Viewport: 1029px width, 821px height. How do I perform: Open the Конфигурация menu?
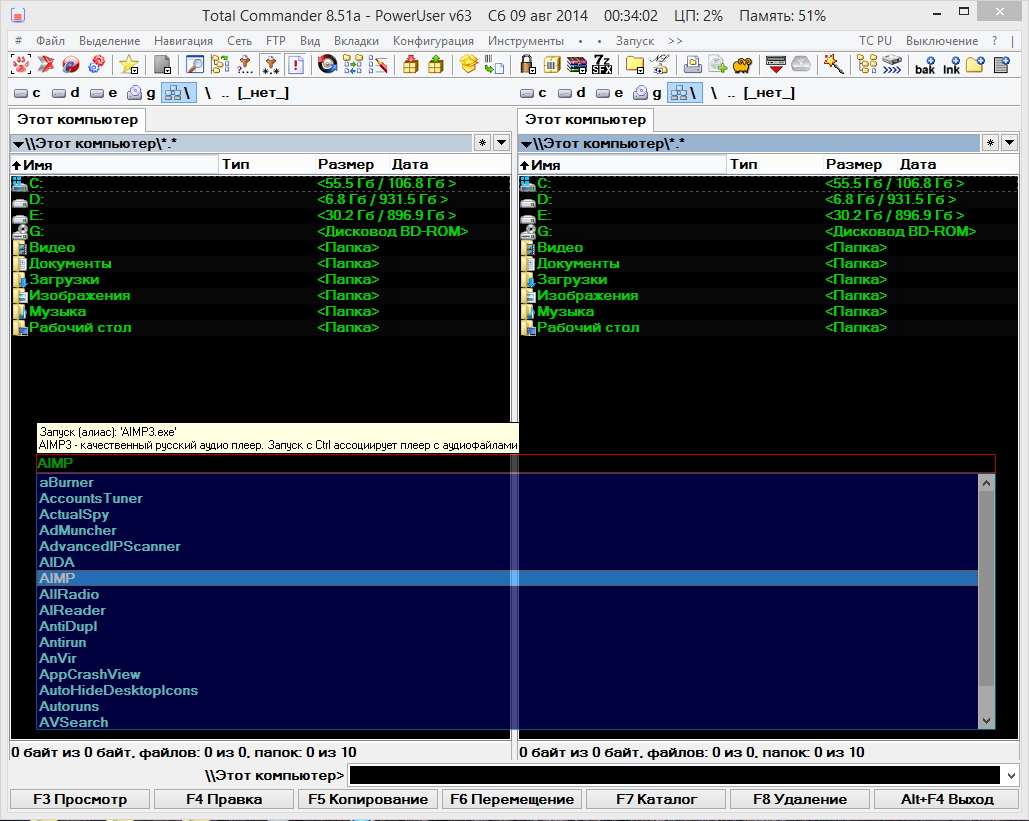click(x=433, y=41)
